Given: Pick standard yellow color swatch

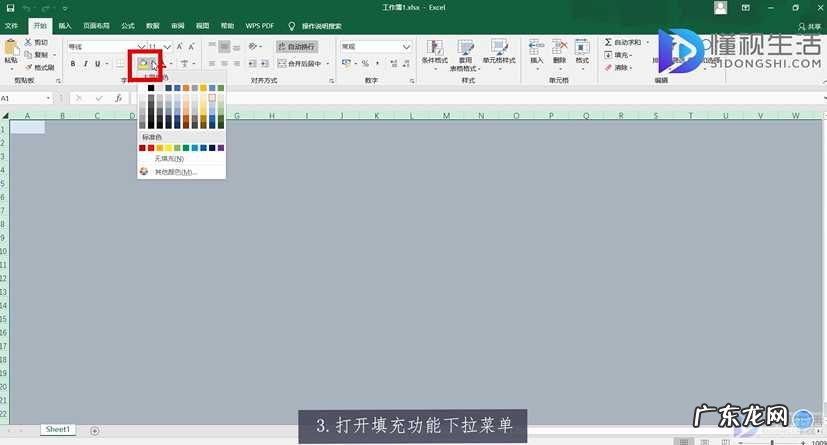Looking at the screenshot, I should pyautogui.click(x=168, y=148).
